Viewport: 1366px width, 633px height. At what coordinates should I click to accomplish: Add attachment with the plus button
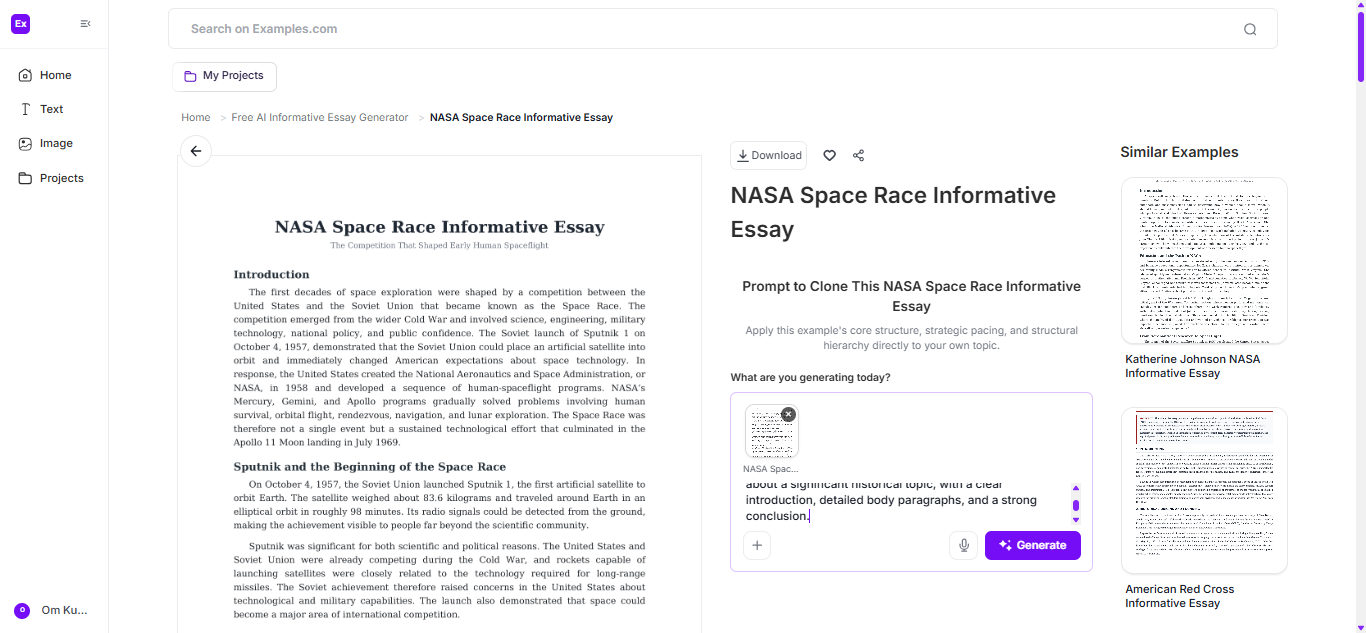coord(757,545)
